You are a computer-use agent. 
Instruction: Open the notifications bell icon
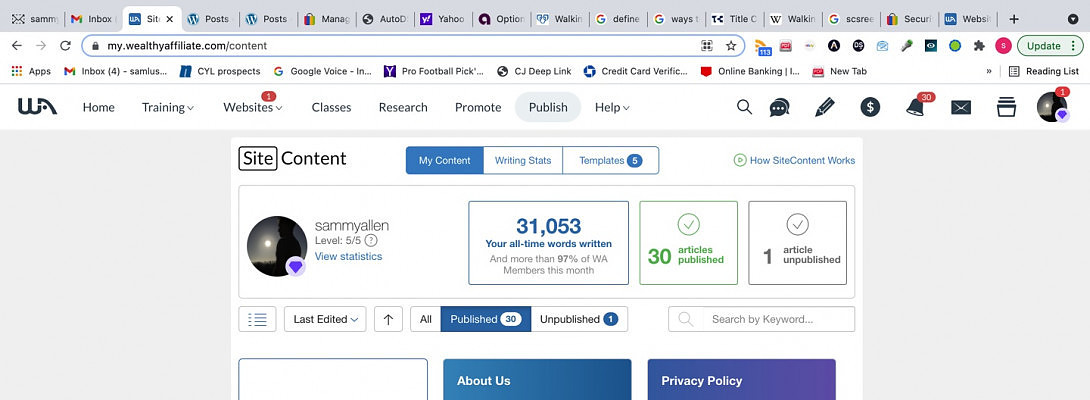pyautogui.click(x=915, y=108)
